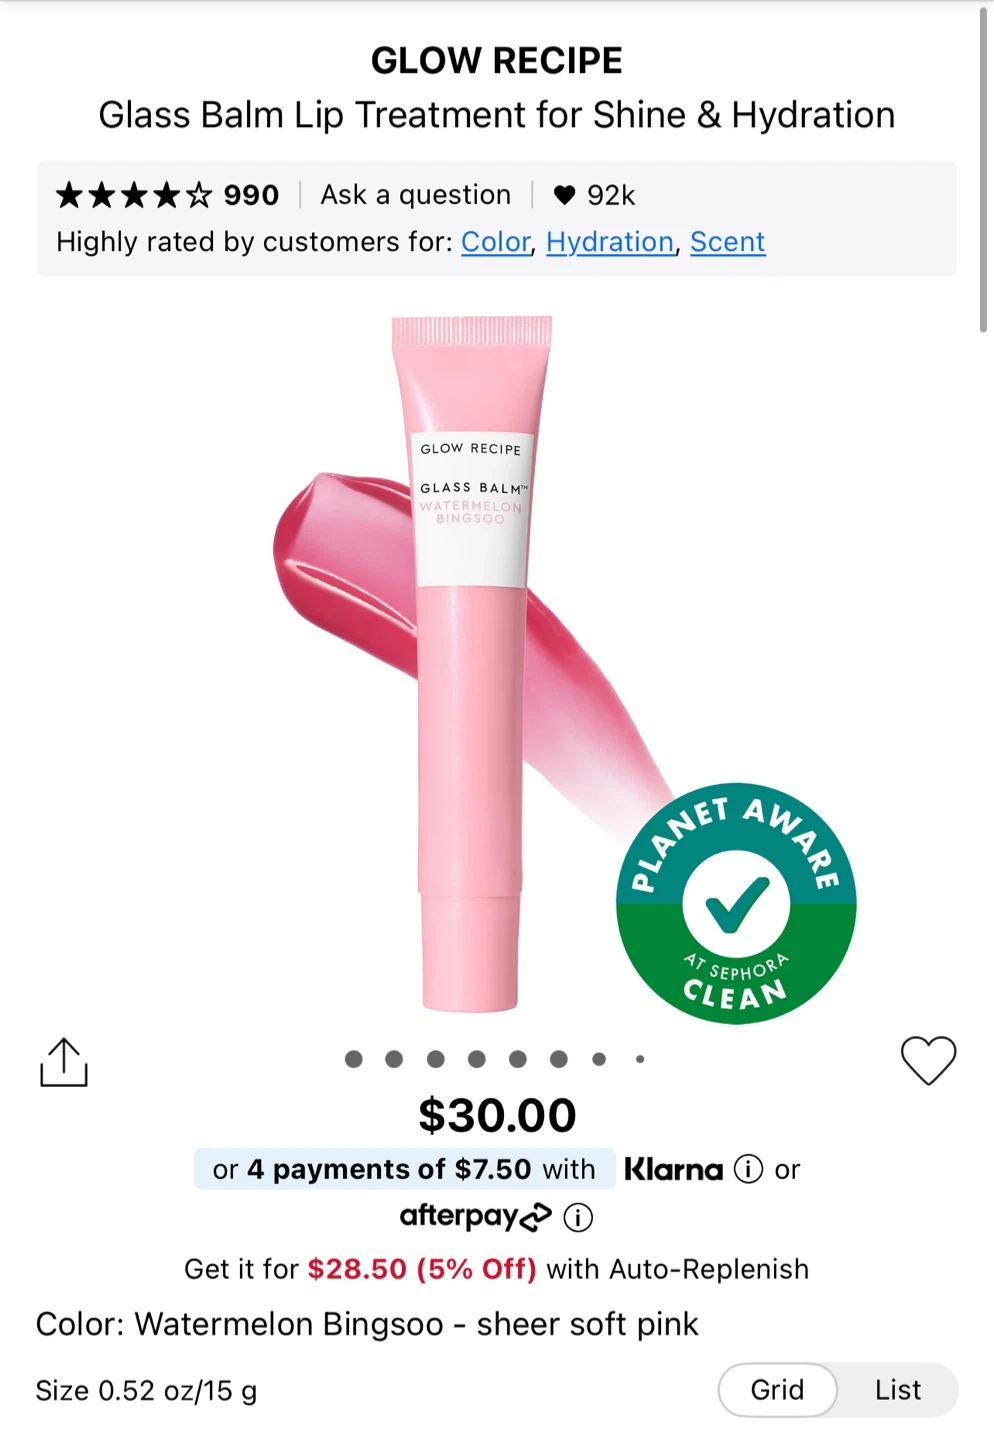Tap the Planet Aware Clean badge
The width and height of the screenshot is (994, 1440).
pos(736,903)
